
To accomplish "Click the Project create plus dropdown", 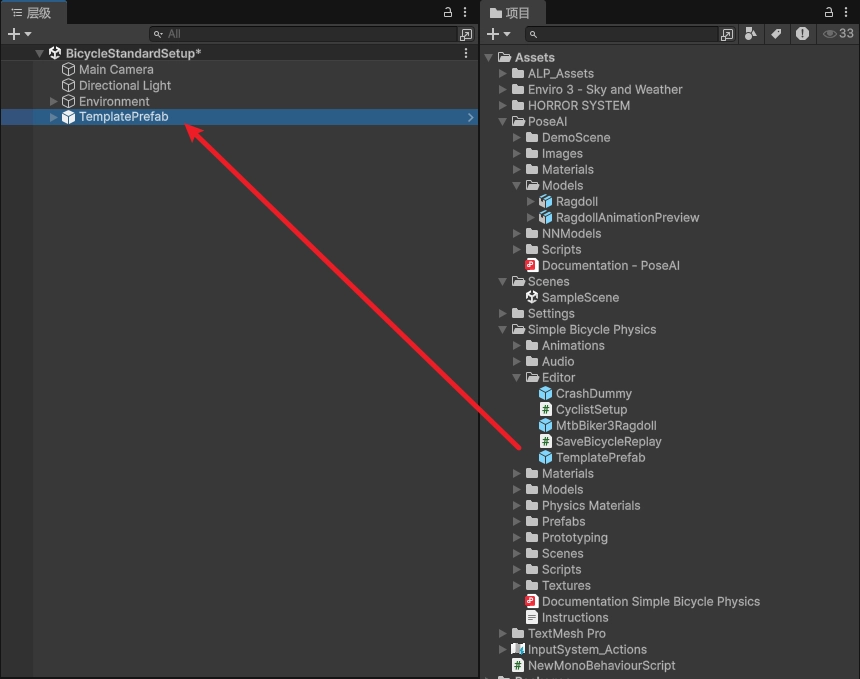I will tap(499, 34).
